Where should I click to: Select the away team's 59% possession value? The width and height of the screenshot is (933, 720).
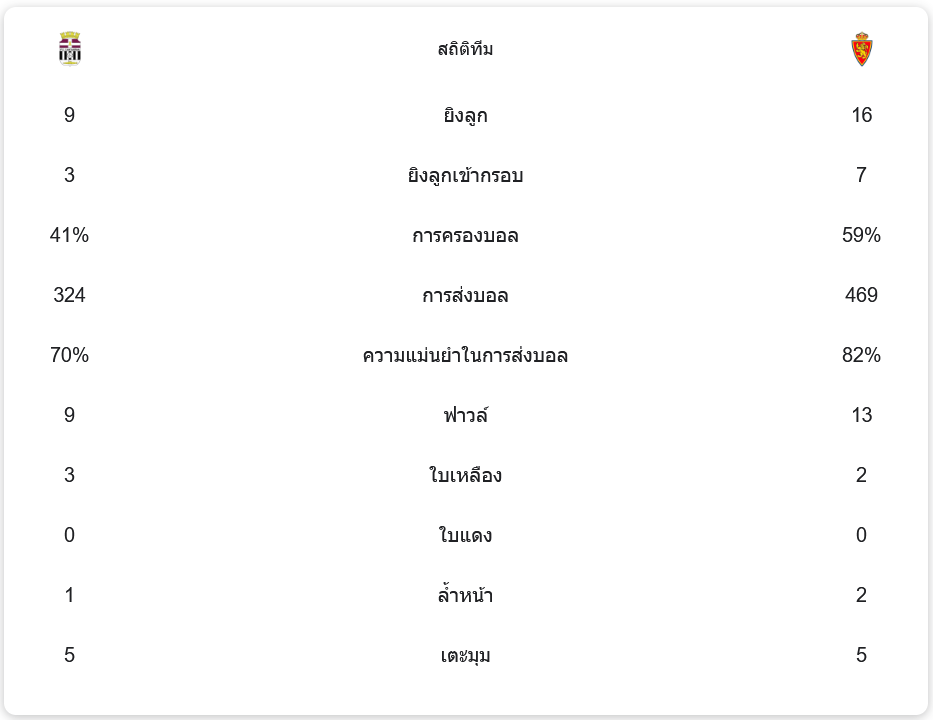coord(861,235)
